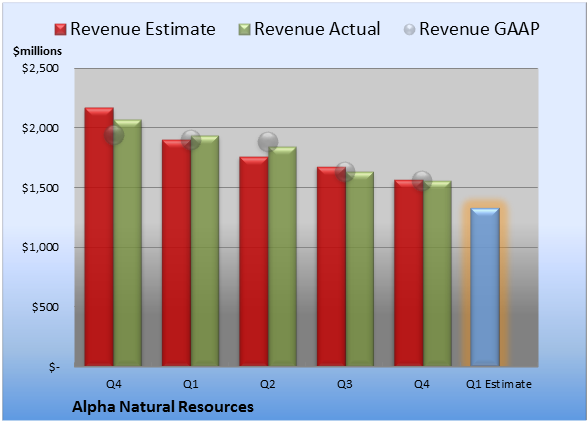Click the 'Q1' category label
588x422 pixels.
point(190,384)
